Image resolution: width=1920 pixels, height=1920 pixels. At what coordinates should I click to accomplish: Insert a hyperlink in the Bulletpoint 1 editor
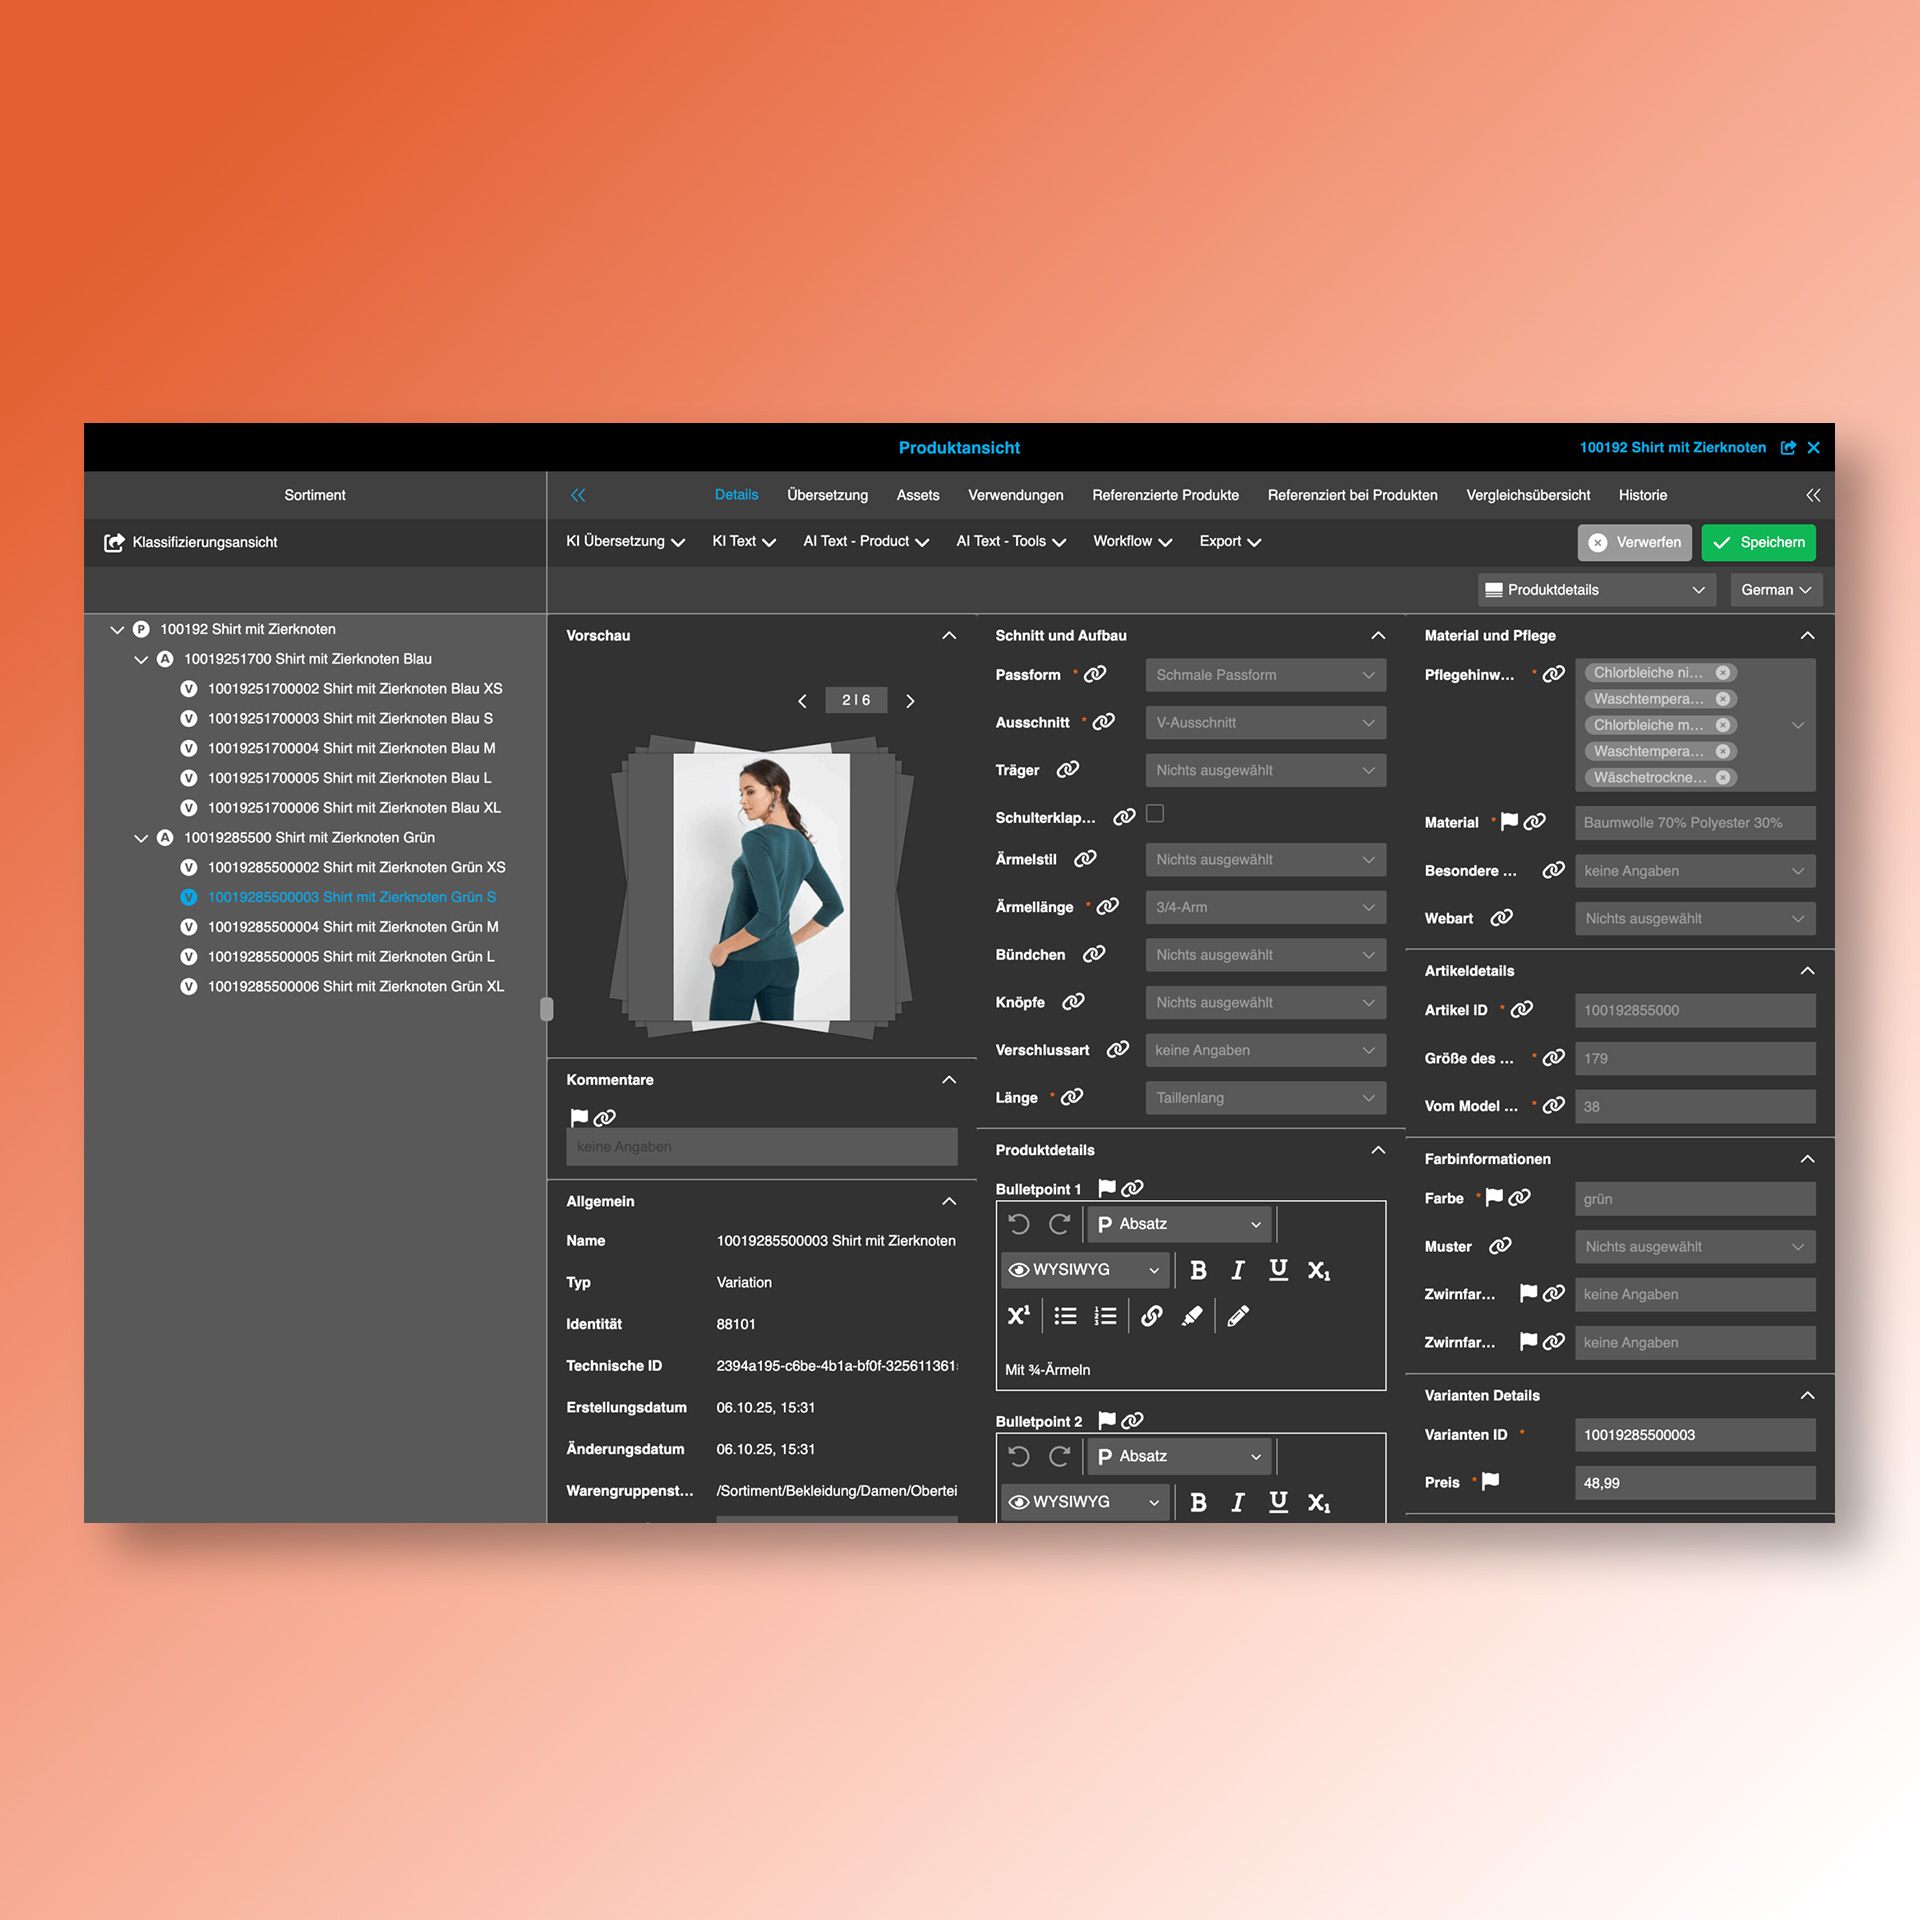(x=1152, y=1316)
